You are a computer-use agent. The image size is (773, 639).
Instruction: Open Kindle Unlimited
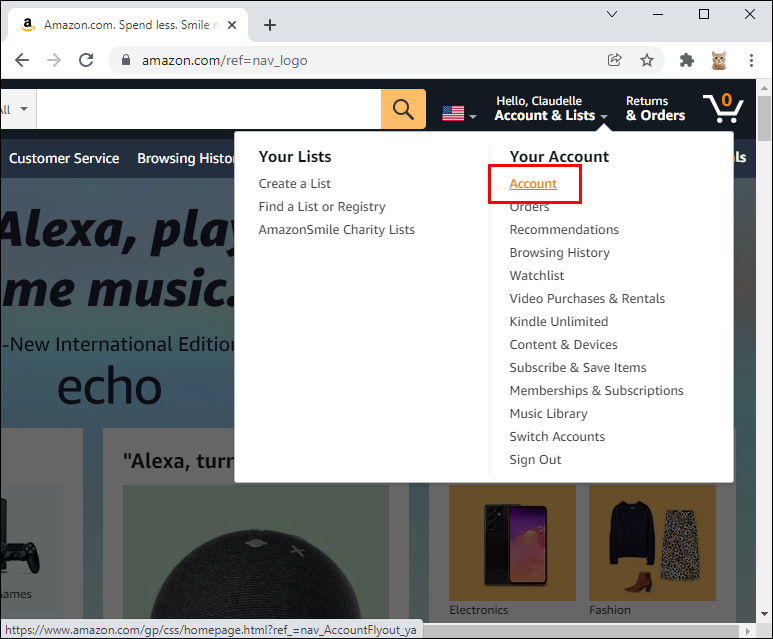click(559, 321)
